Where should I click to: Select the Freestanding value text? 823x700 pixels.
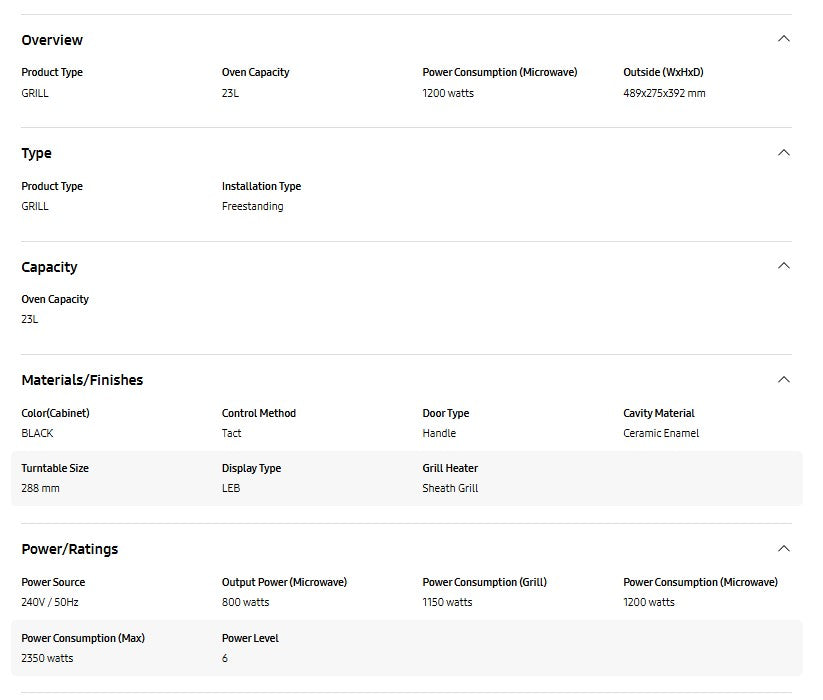point(252,206)
